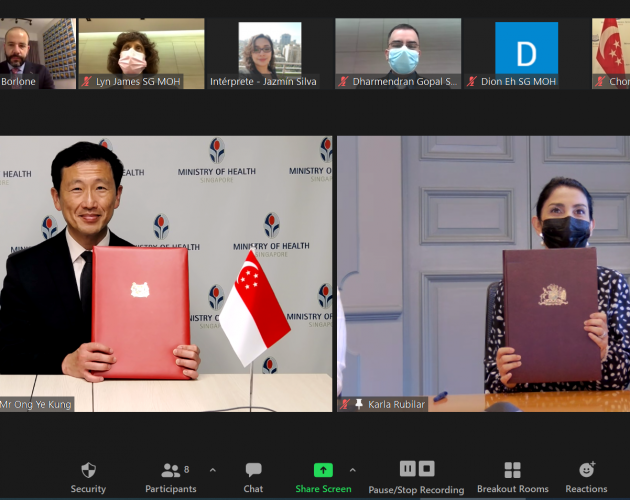Select Lyn James SG MOH video thumbnail
Screen dimensions: 630x500
coord(141,50)
